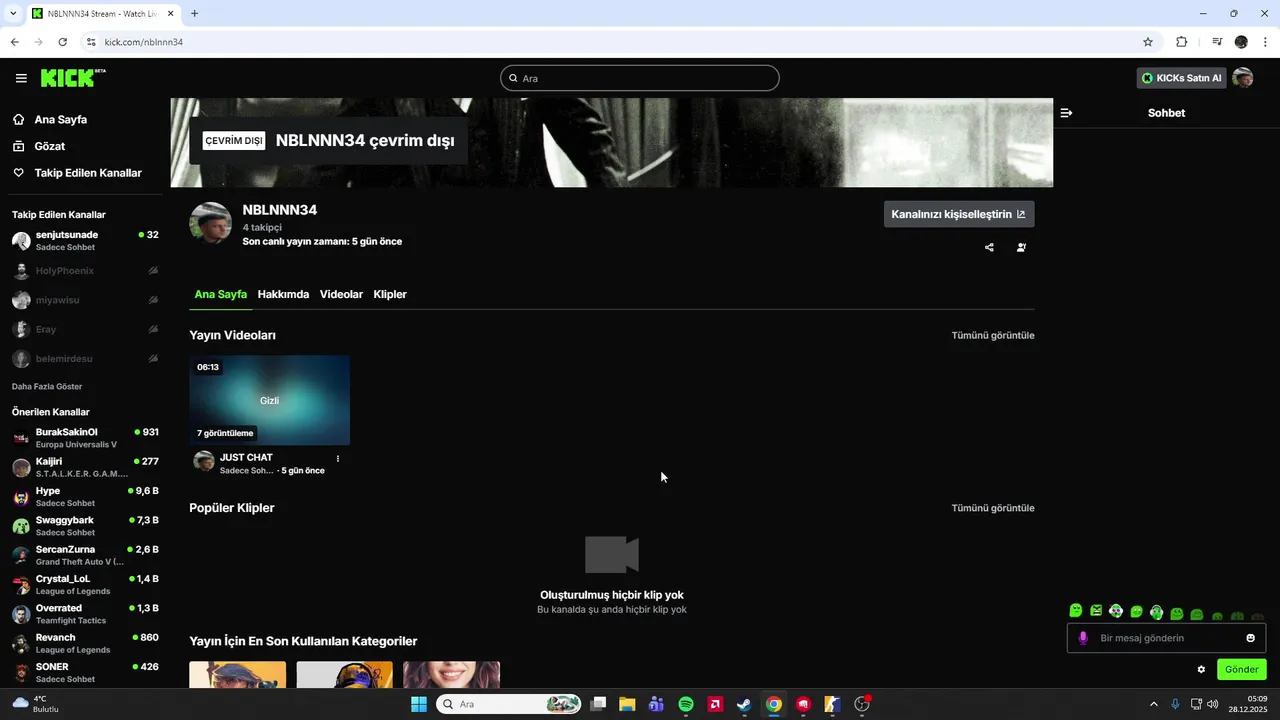
Task: Open File Explorer from the taskbar
Action: tap(627, 704)
